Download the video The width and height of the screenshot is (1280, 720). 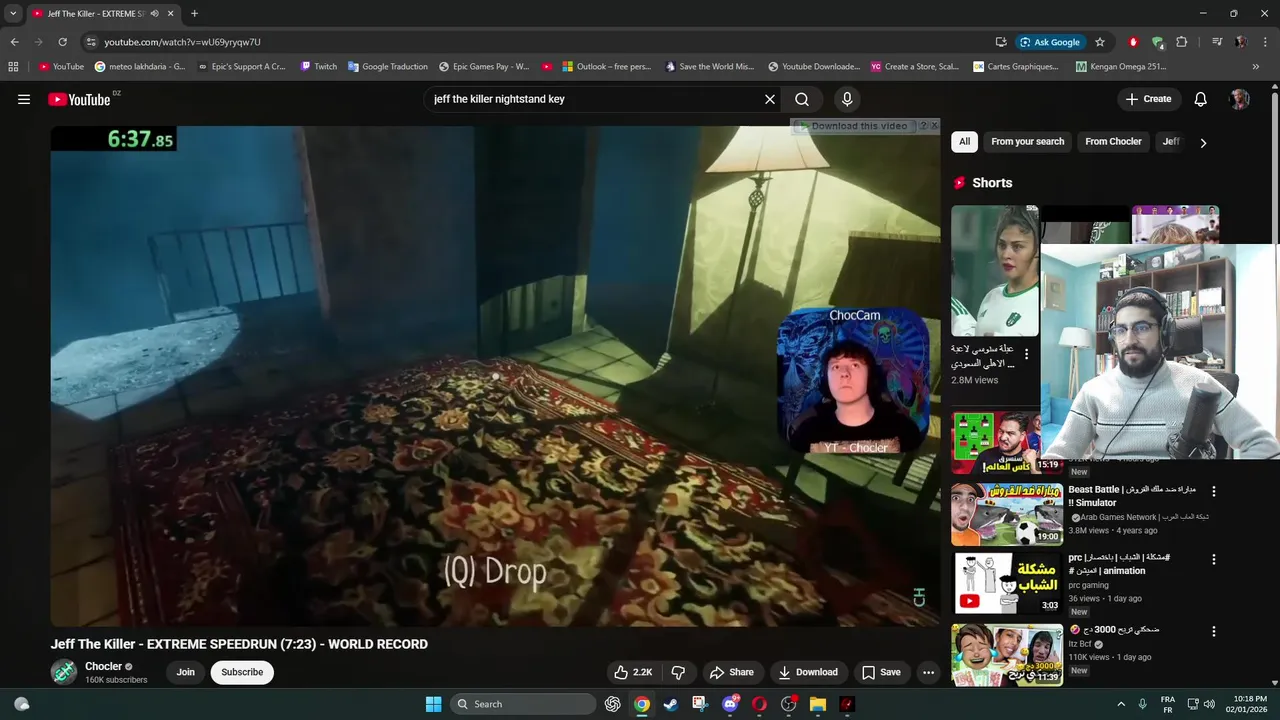pyautogui.click(x=808, y=672)
